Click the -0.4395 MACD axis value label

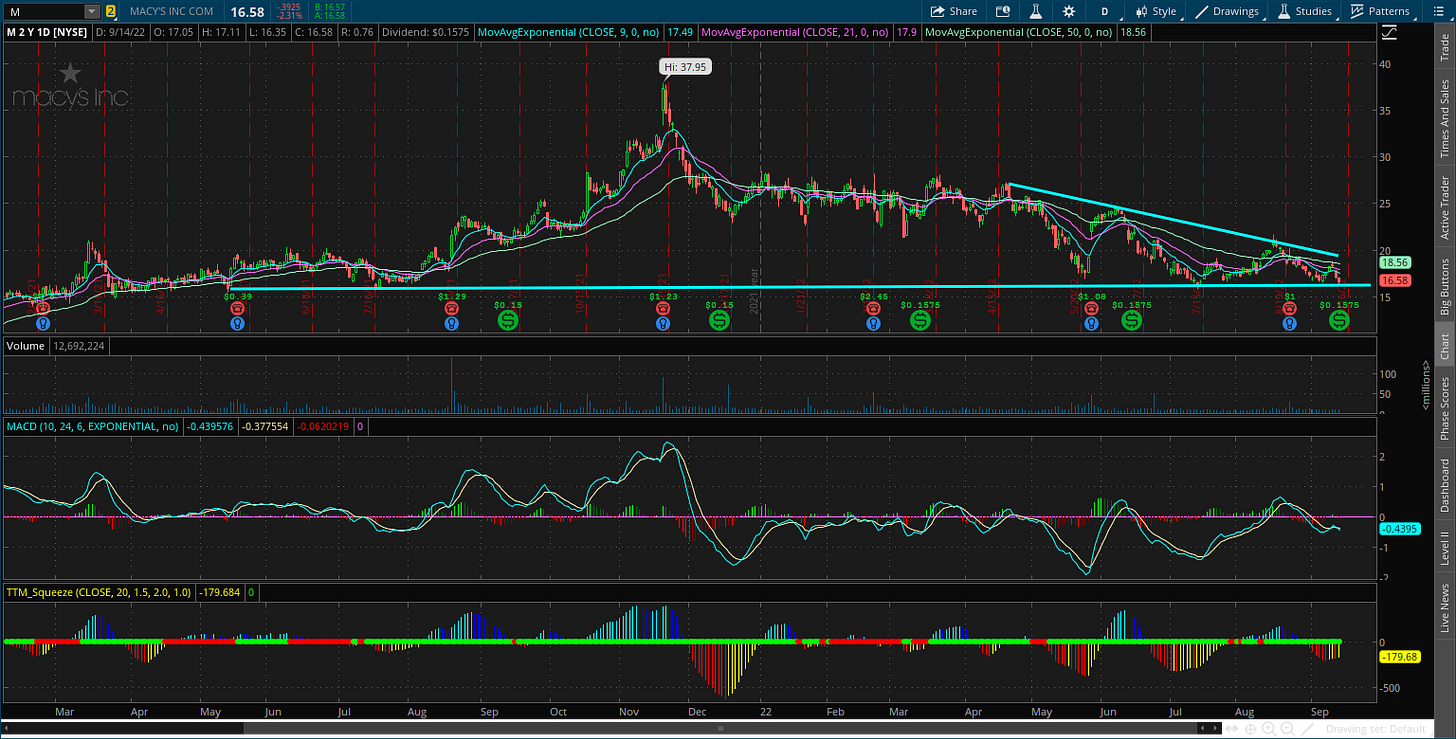pos(1399,529)
